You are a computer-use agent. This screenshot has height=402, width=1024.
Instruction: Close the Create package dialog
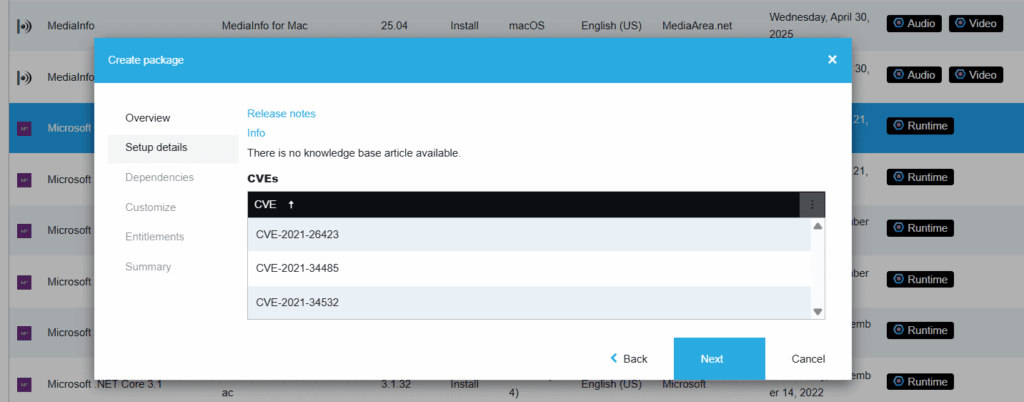pos(832,60)
